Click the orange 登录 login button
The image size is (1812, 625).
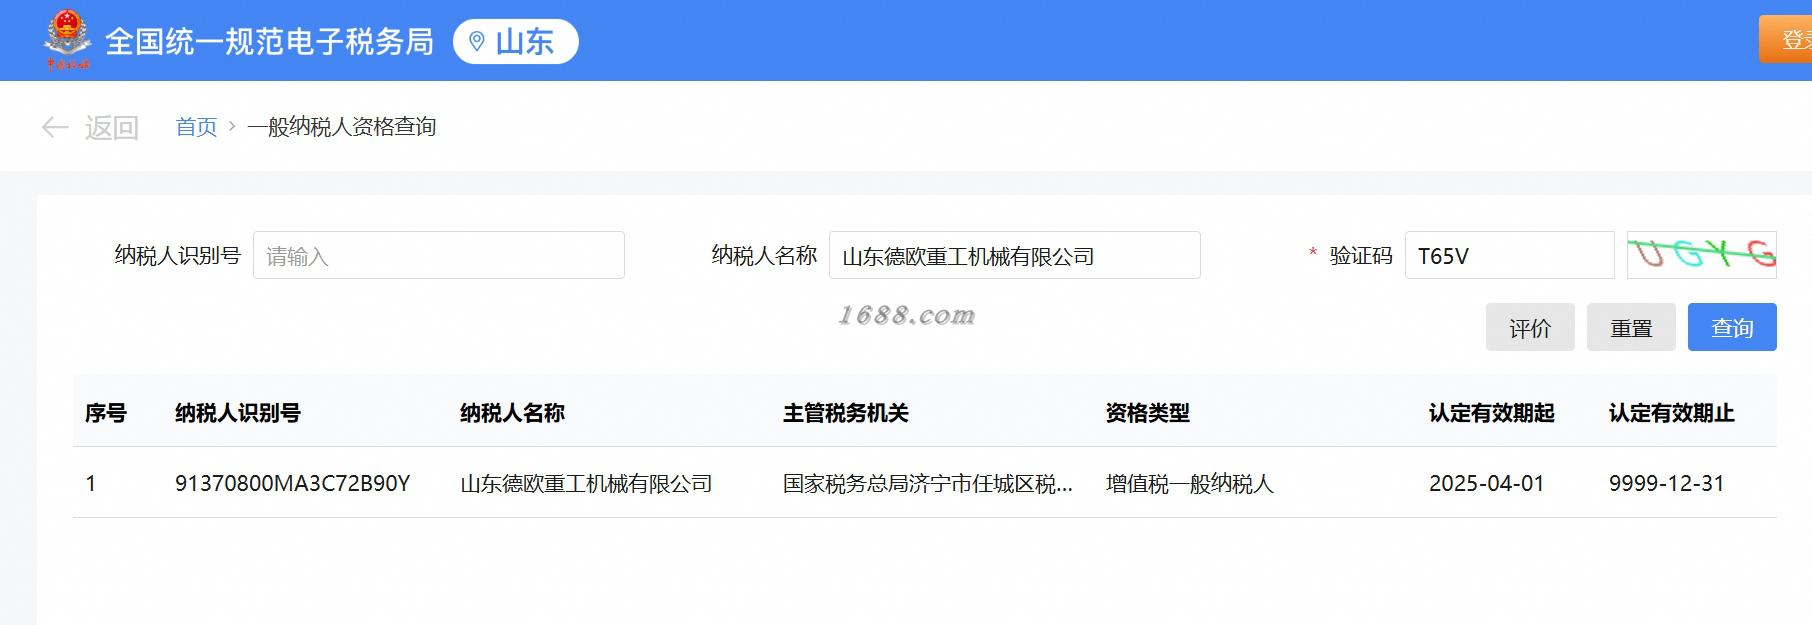(x=1786, y=40)
